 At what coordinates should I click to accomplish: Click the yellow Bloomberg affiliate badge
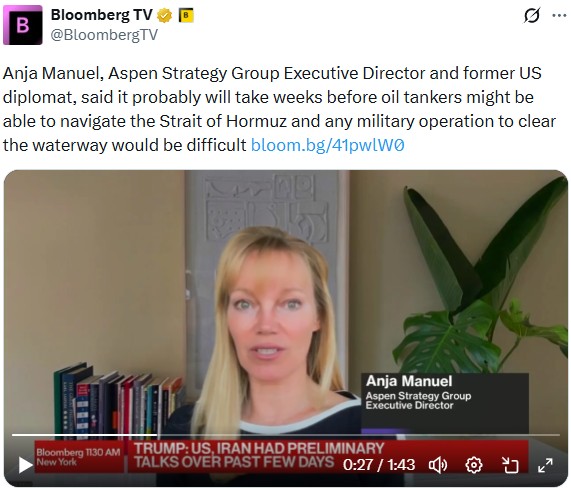186,15
